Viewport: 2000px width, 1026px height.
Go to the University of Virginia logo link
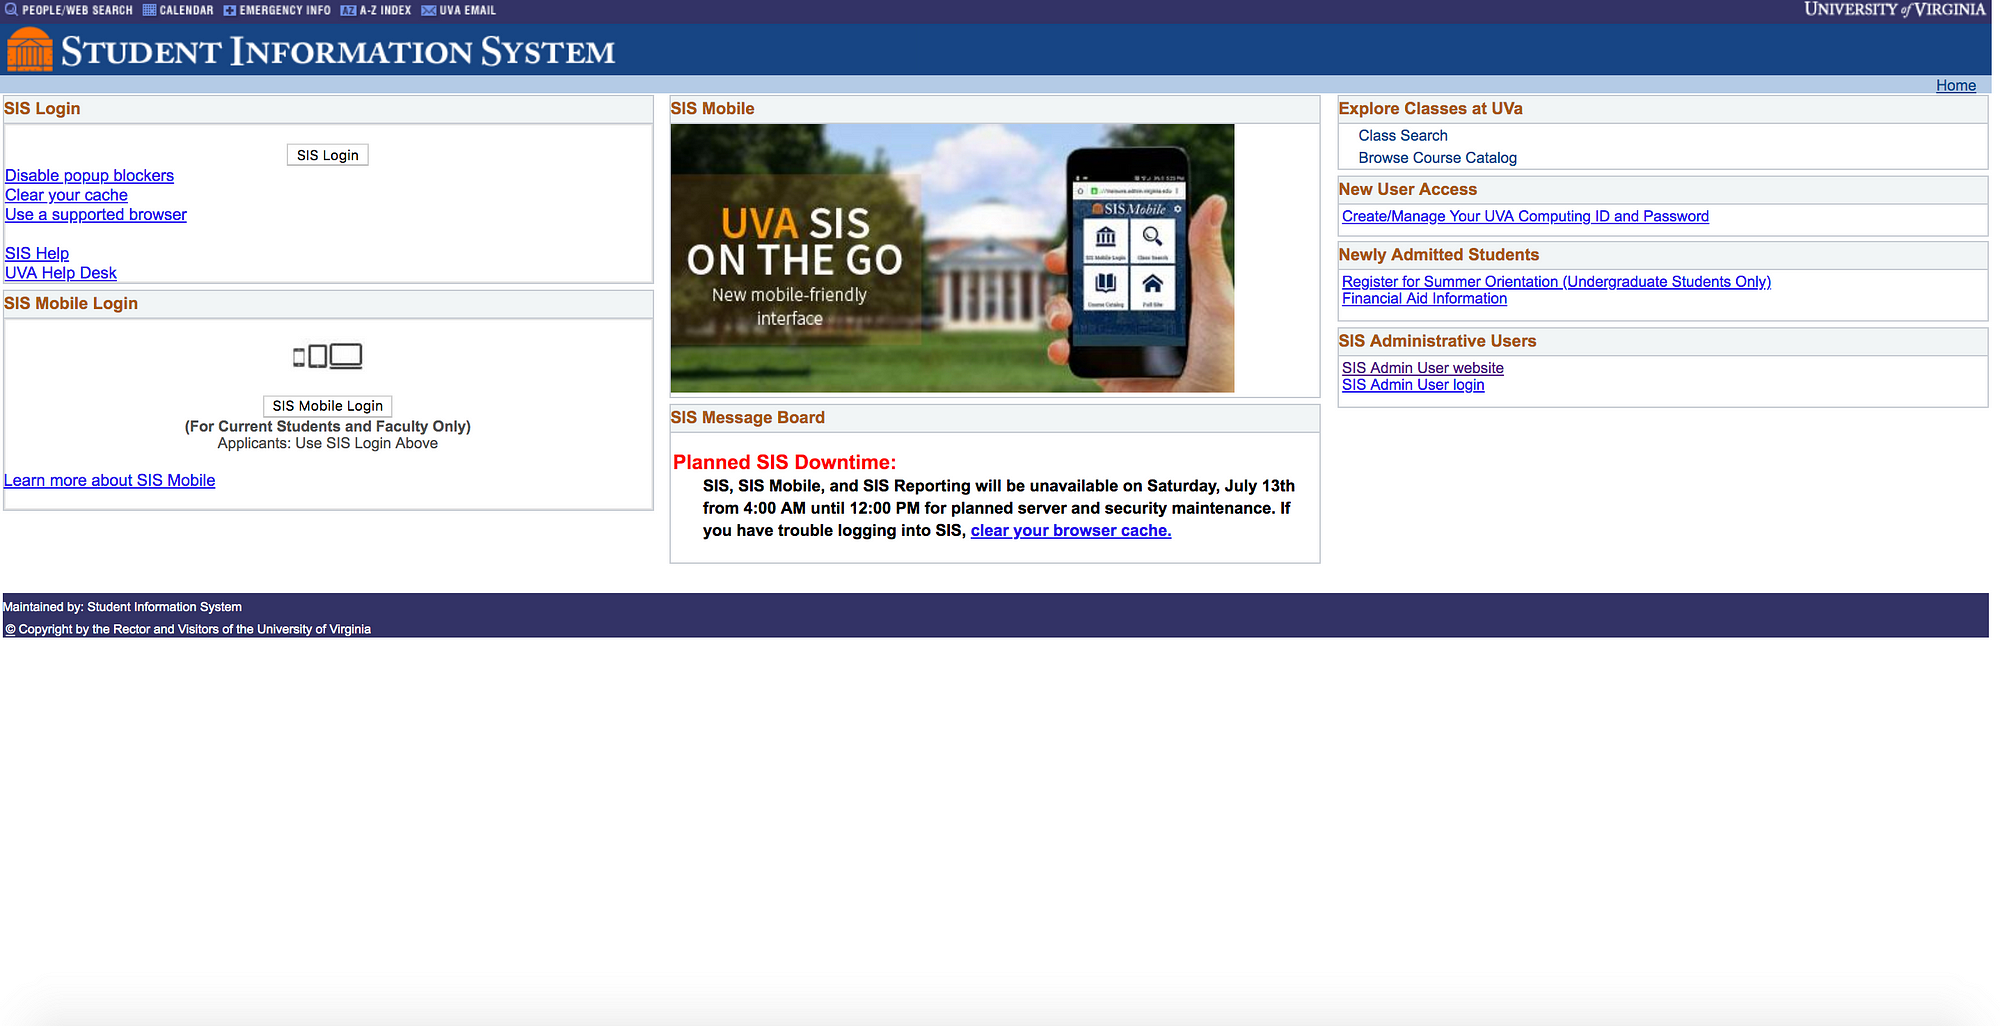[x=1894, y=10]
